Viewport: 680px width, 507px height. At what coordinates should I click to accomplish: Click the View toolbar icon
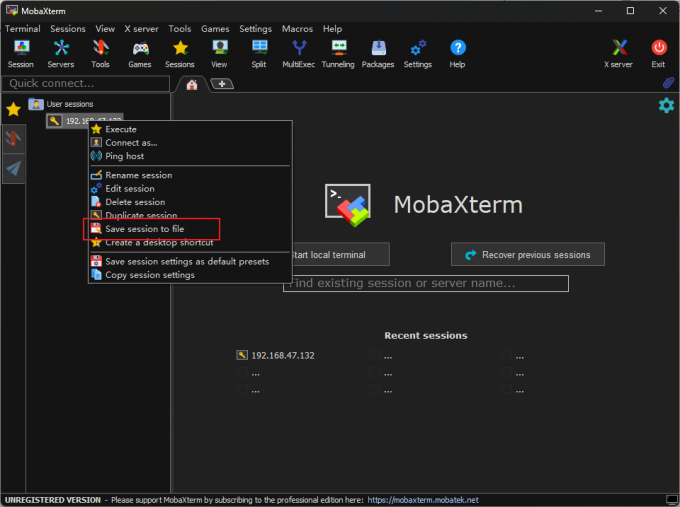(219, 54)
